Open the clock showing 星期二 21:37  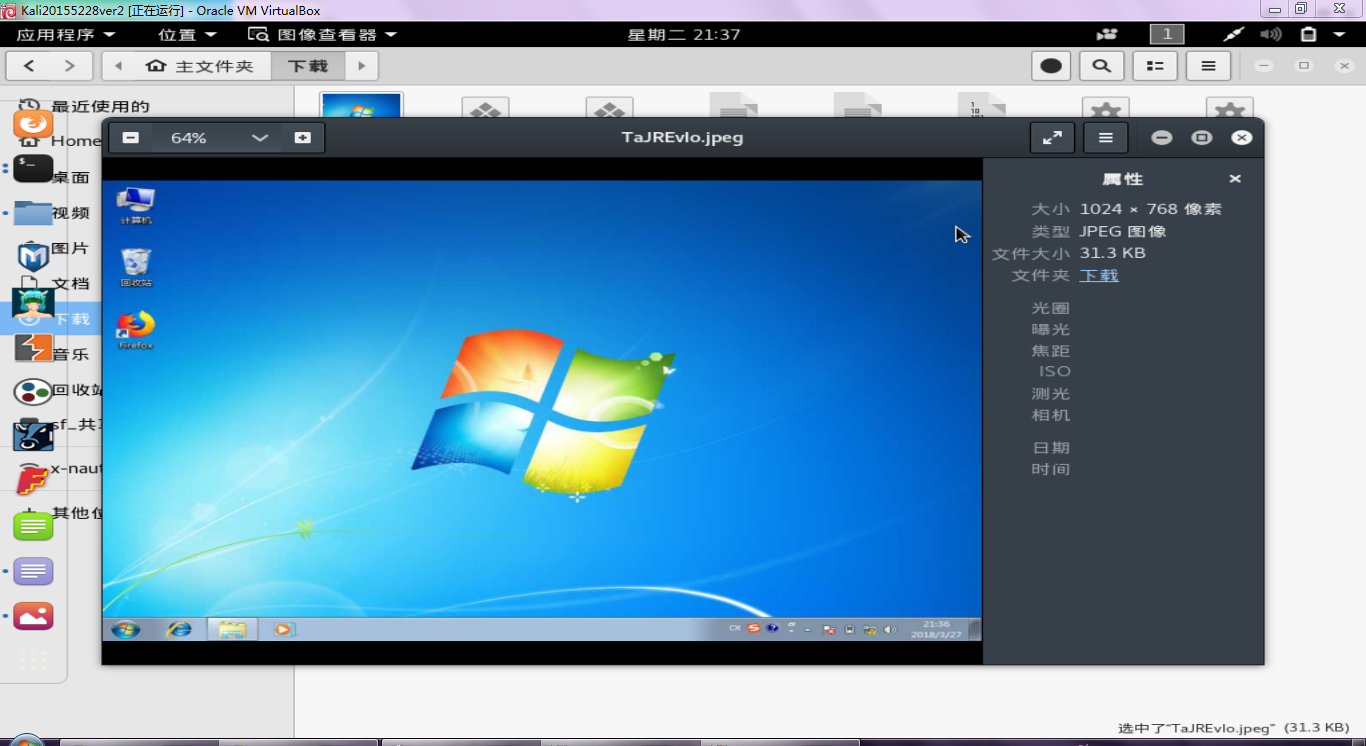[684, 34]
